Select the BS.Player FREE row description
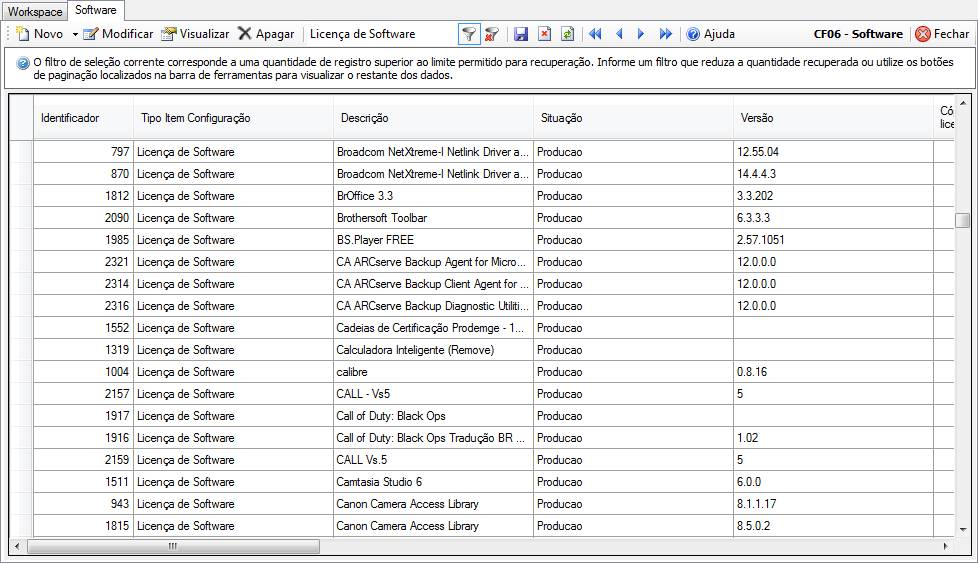This screenshot has height=564, width=978. tap(433, 240)
